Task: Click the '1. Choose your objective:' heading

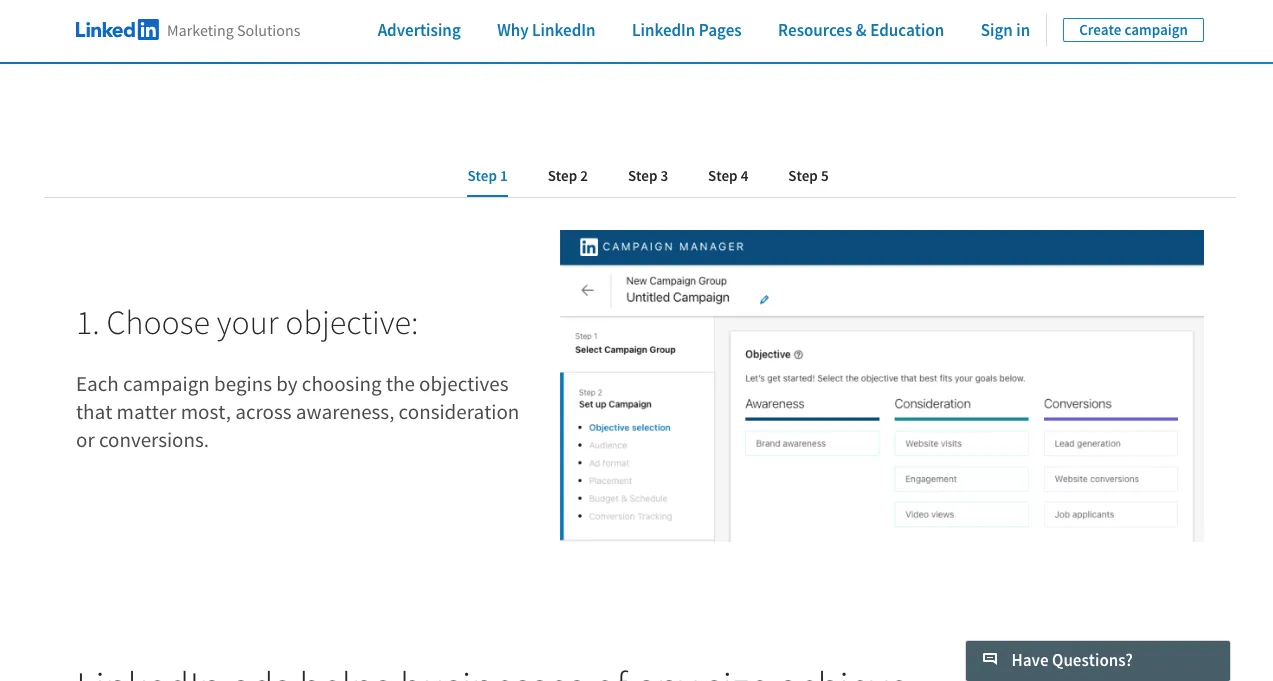Action: pyautogui.click(x=247, y=323)
